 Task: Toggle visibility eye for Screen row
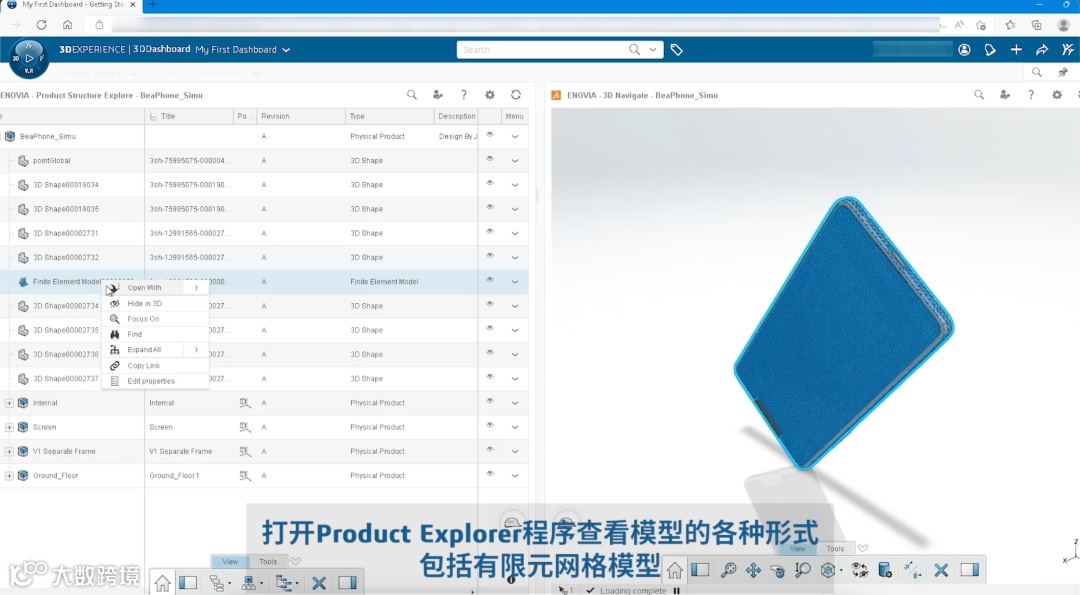tap(490, 426)
